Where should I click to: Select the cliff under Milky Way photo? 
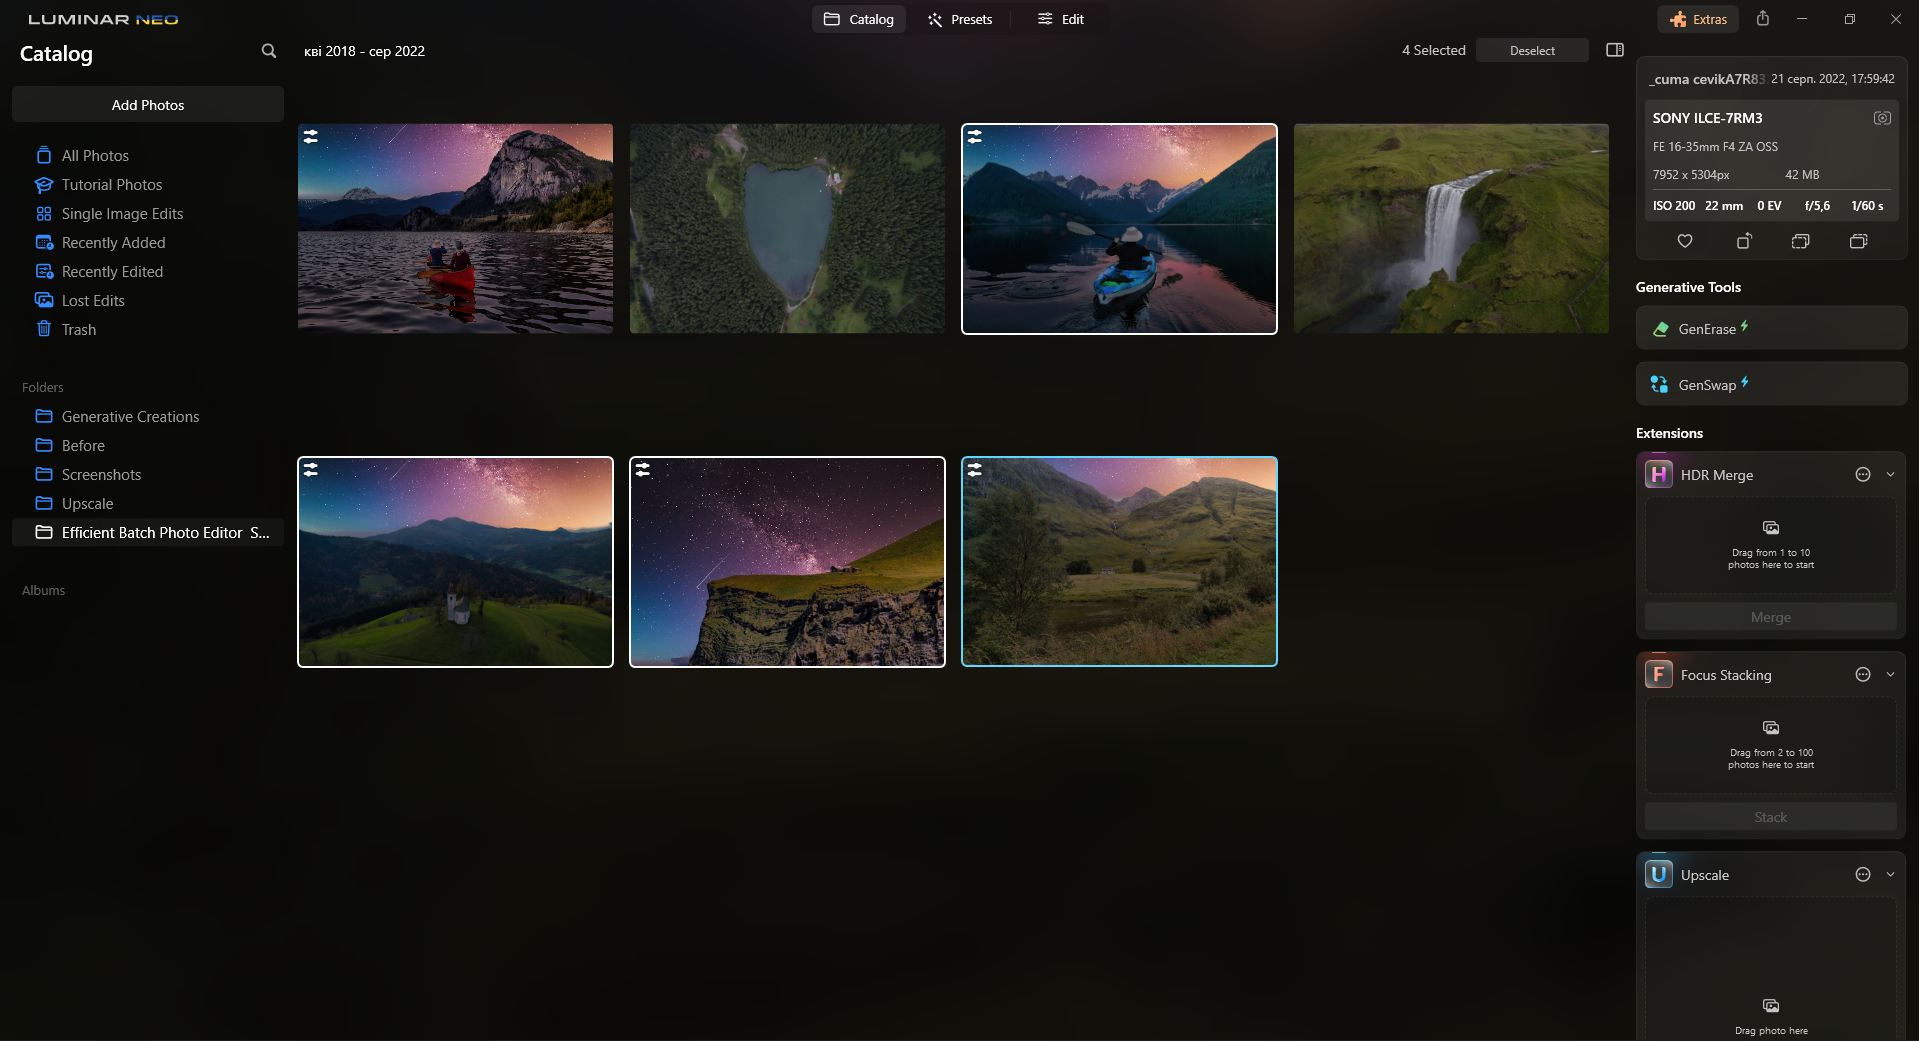pos(787,562)
